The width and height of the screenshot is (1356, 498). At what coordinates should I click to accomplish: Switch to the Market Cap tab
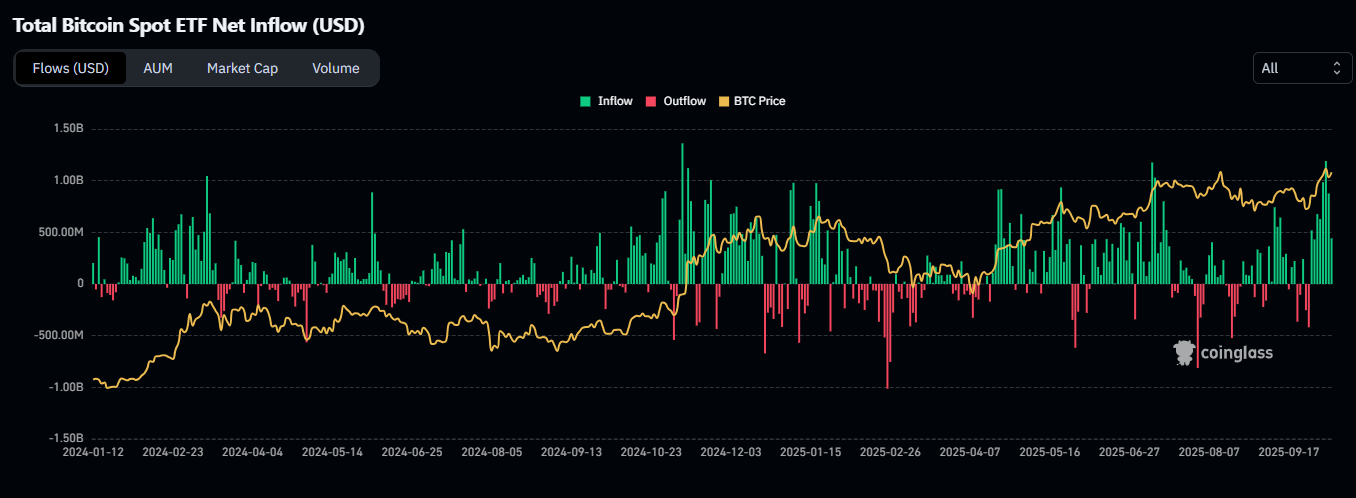pos(242,68)
